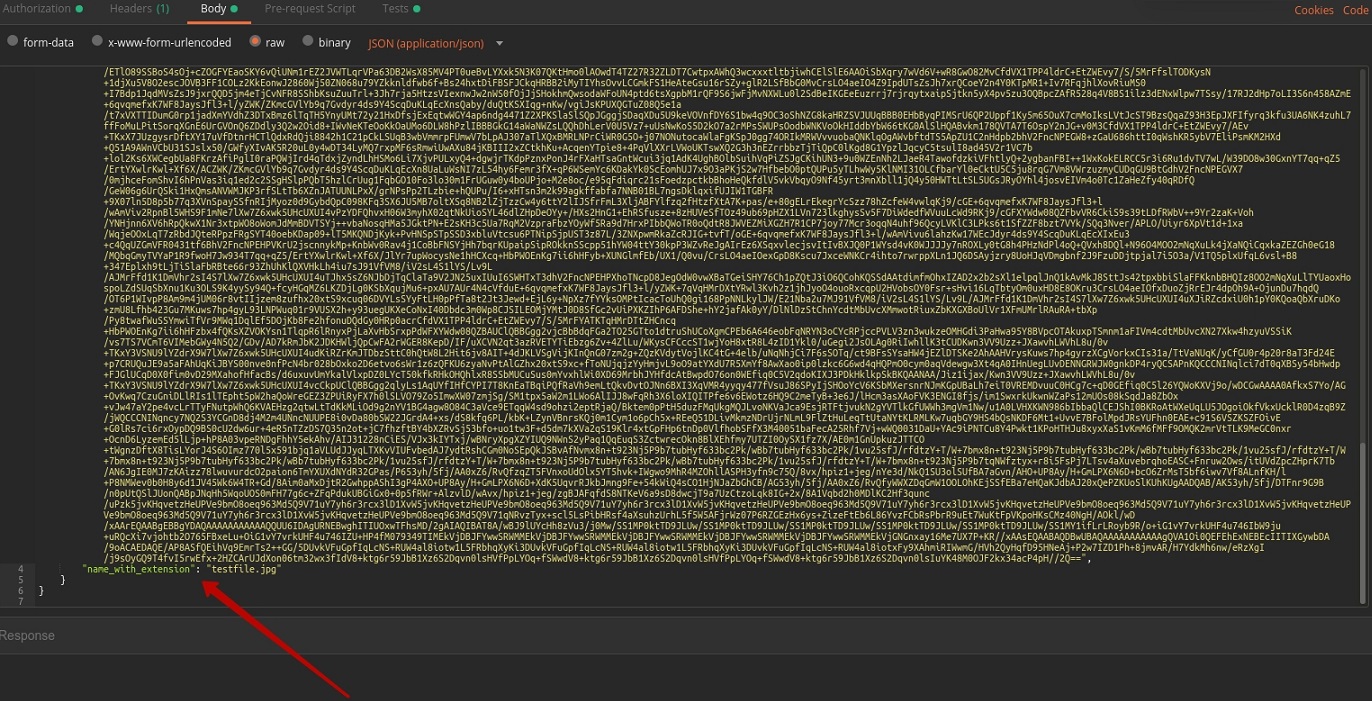This screenshot has height=701, width=1372.
Task: Open the JSON (application/json) content type dropdown
Action: pos(426,44)
